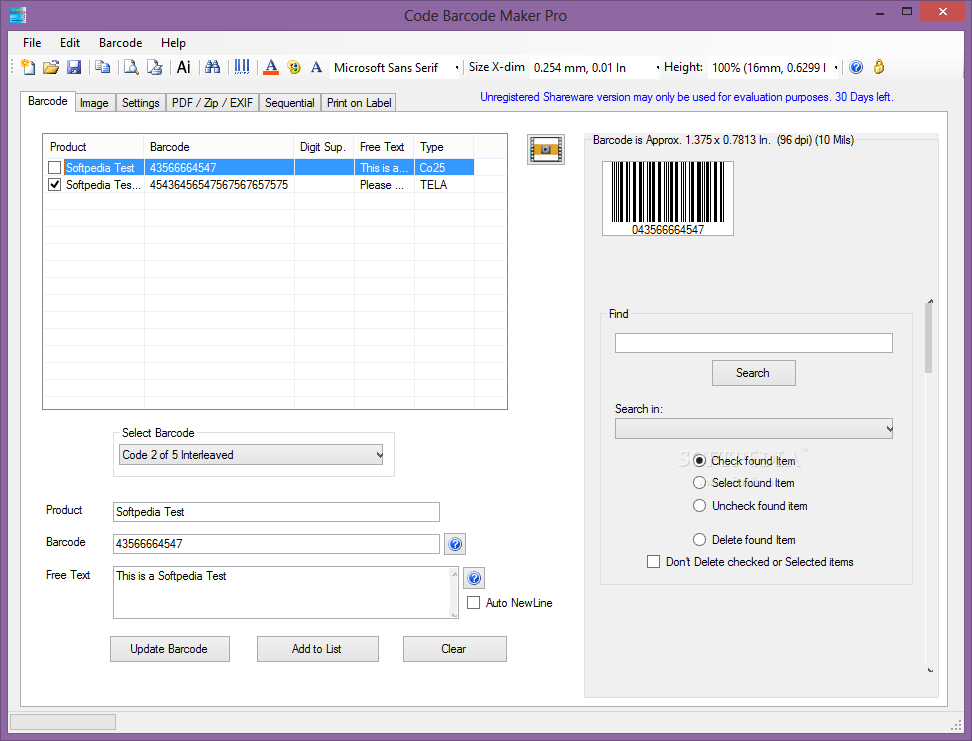Check 'Don't Delete checked or Selected items'
This screenshot has width=972, height=741.
[653, 562]
